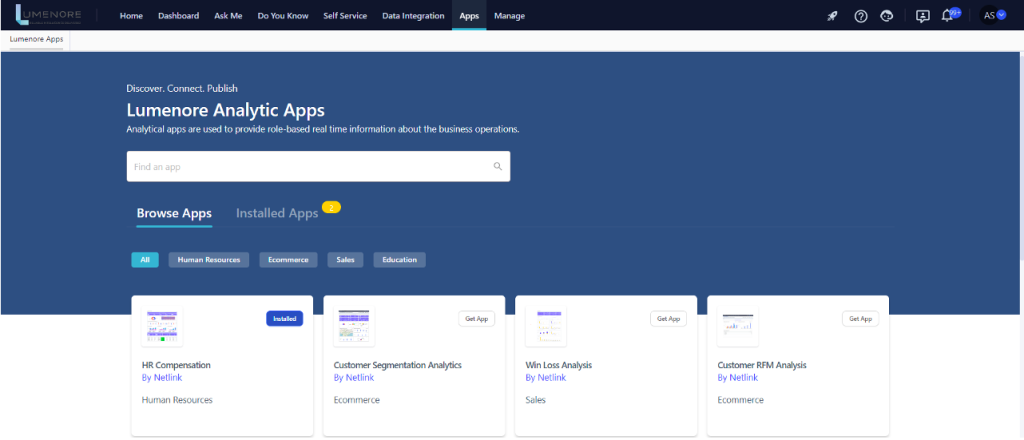Click the feedback chat icon

[922, 16]
